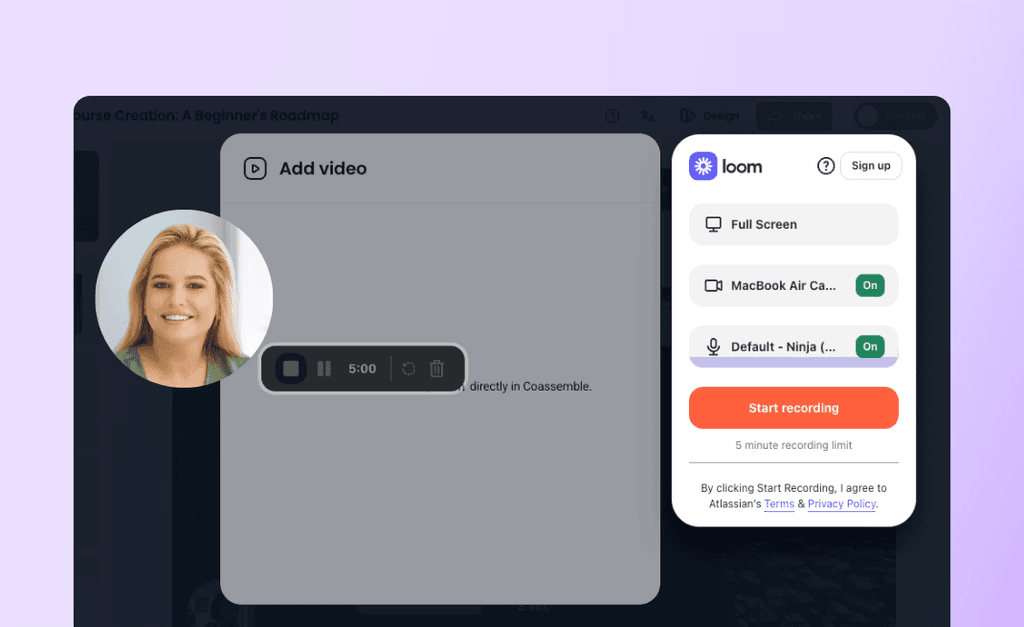Turn off the MacBook Air camera toggle
1024x627 pixels.
870,285
